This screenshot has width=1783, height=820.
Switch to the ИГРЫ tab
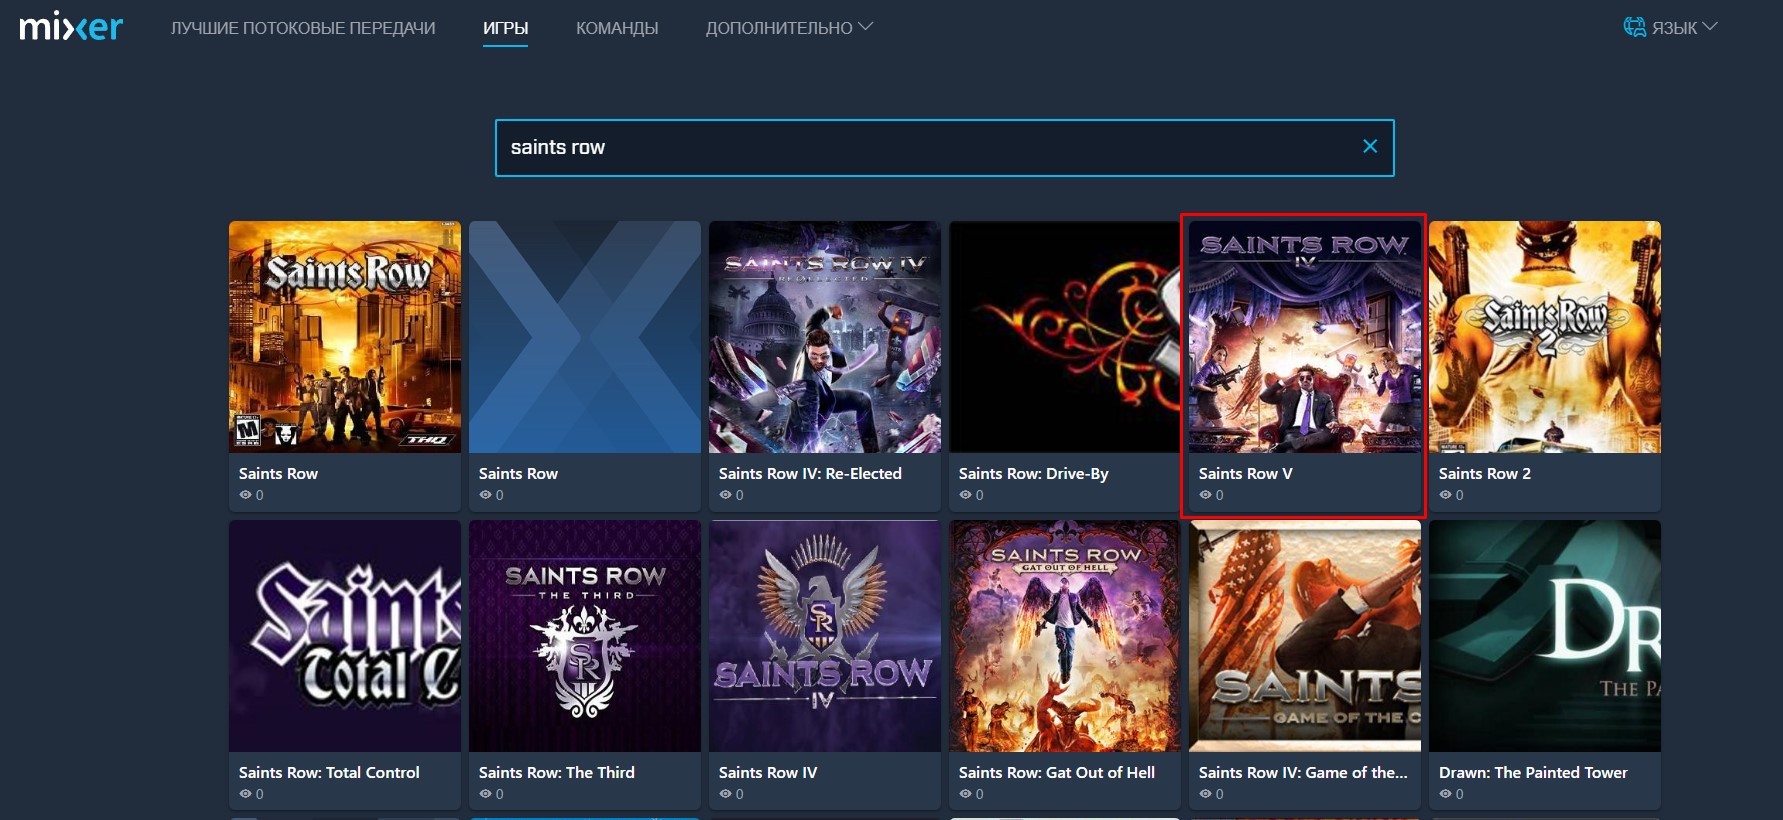(505, 28)
